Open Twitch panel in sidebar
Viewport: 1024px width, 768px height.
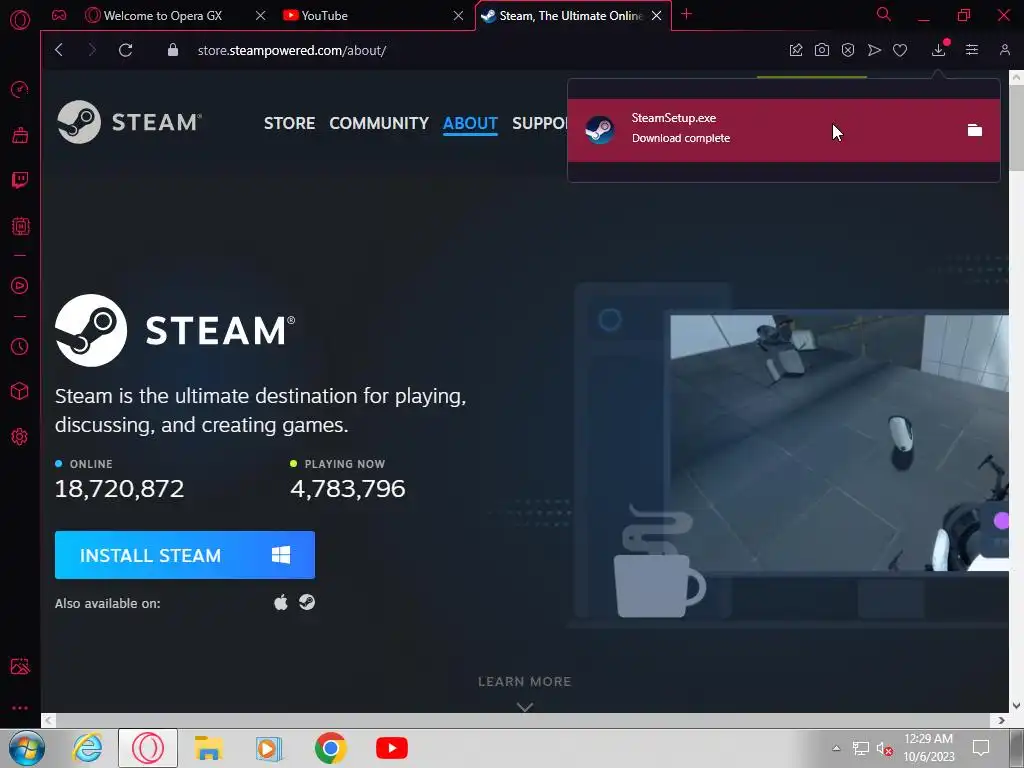(20, 180)
